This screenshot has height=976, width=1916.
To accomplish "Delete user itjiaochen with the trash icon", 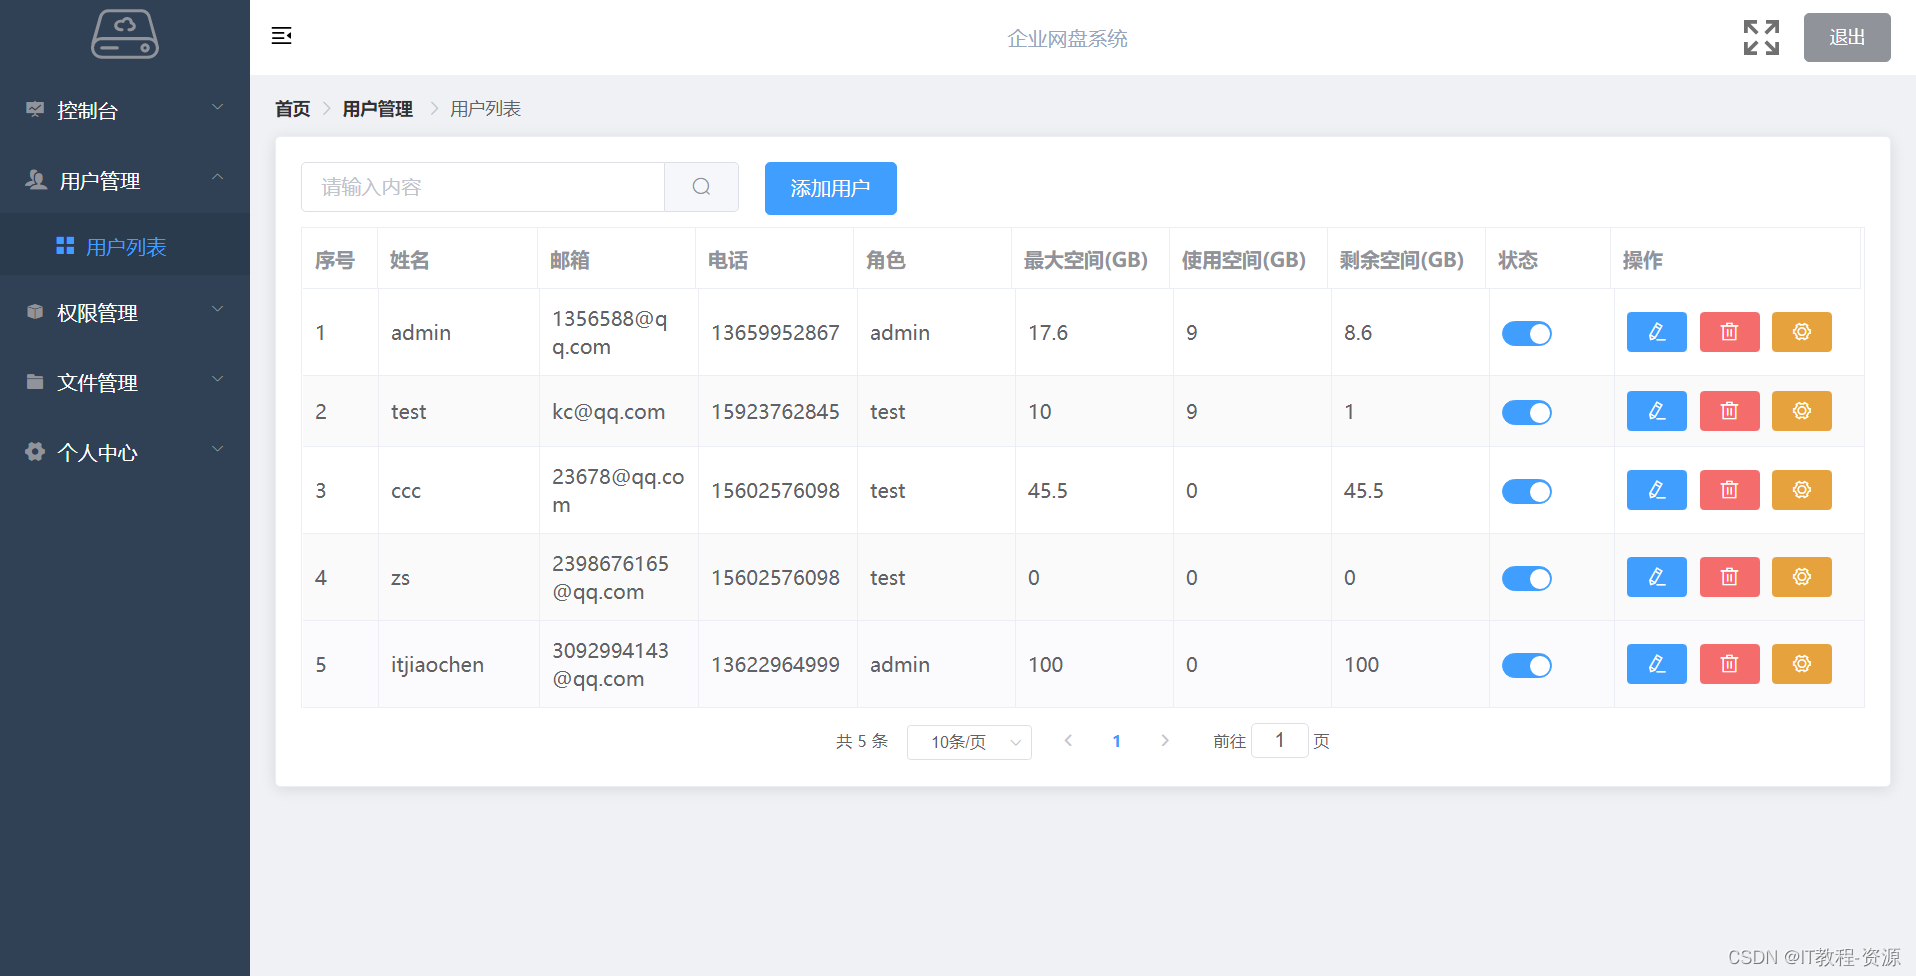I will (1729, 664).
